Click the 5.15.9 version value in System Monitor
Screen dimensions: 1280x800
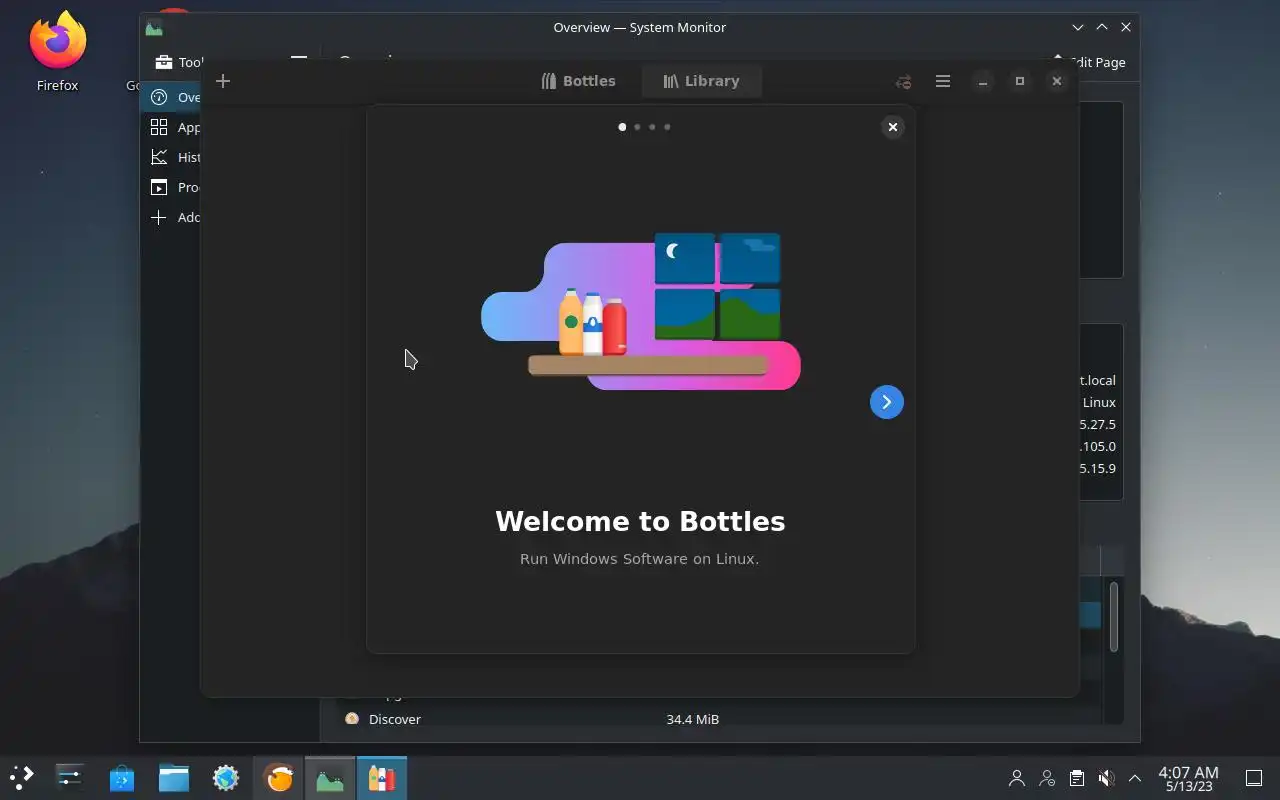tap(1098, 468)
